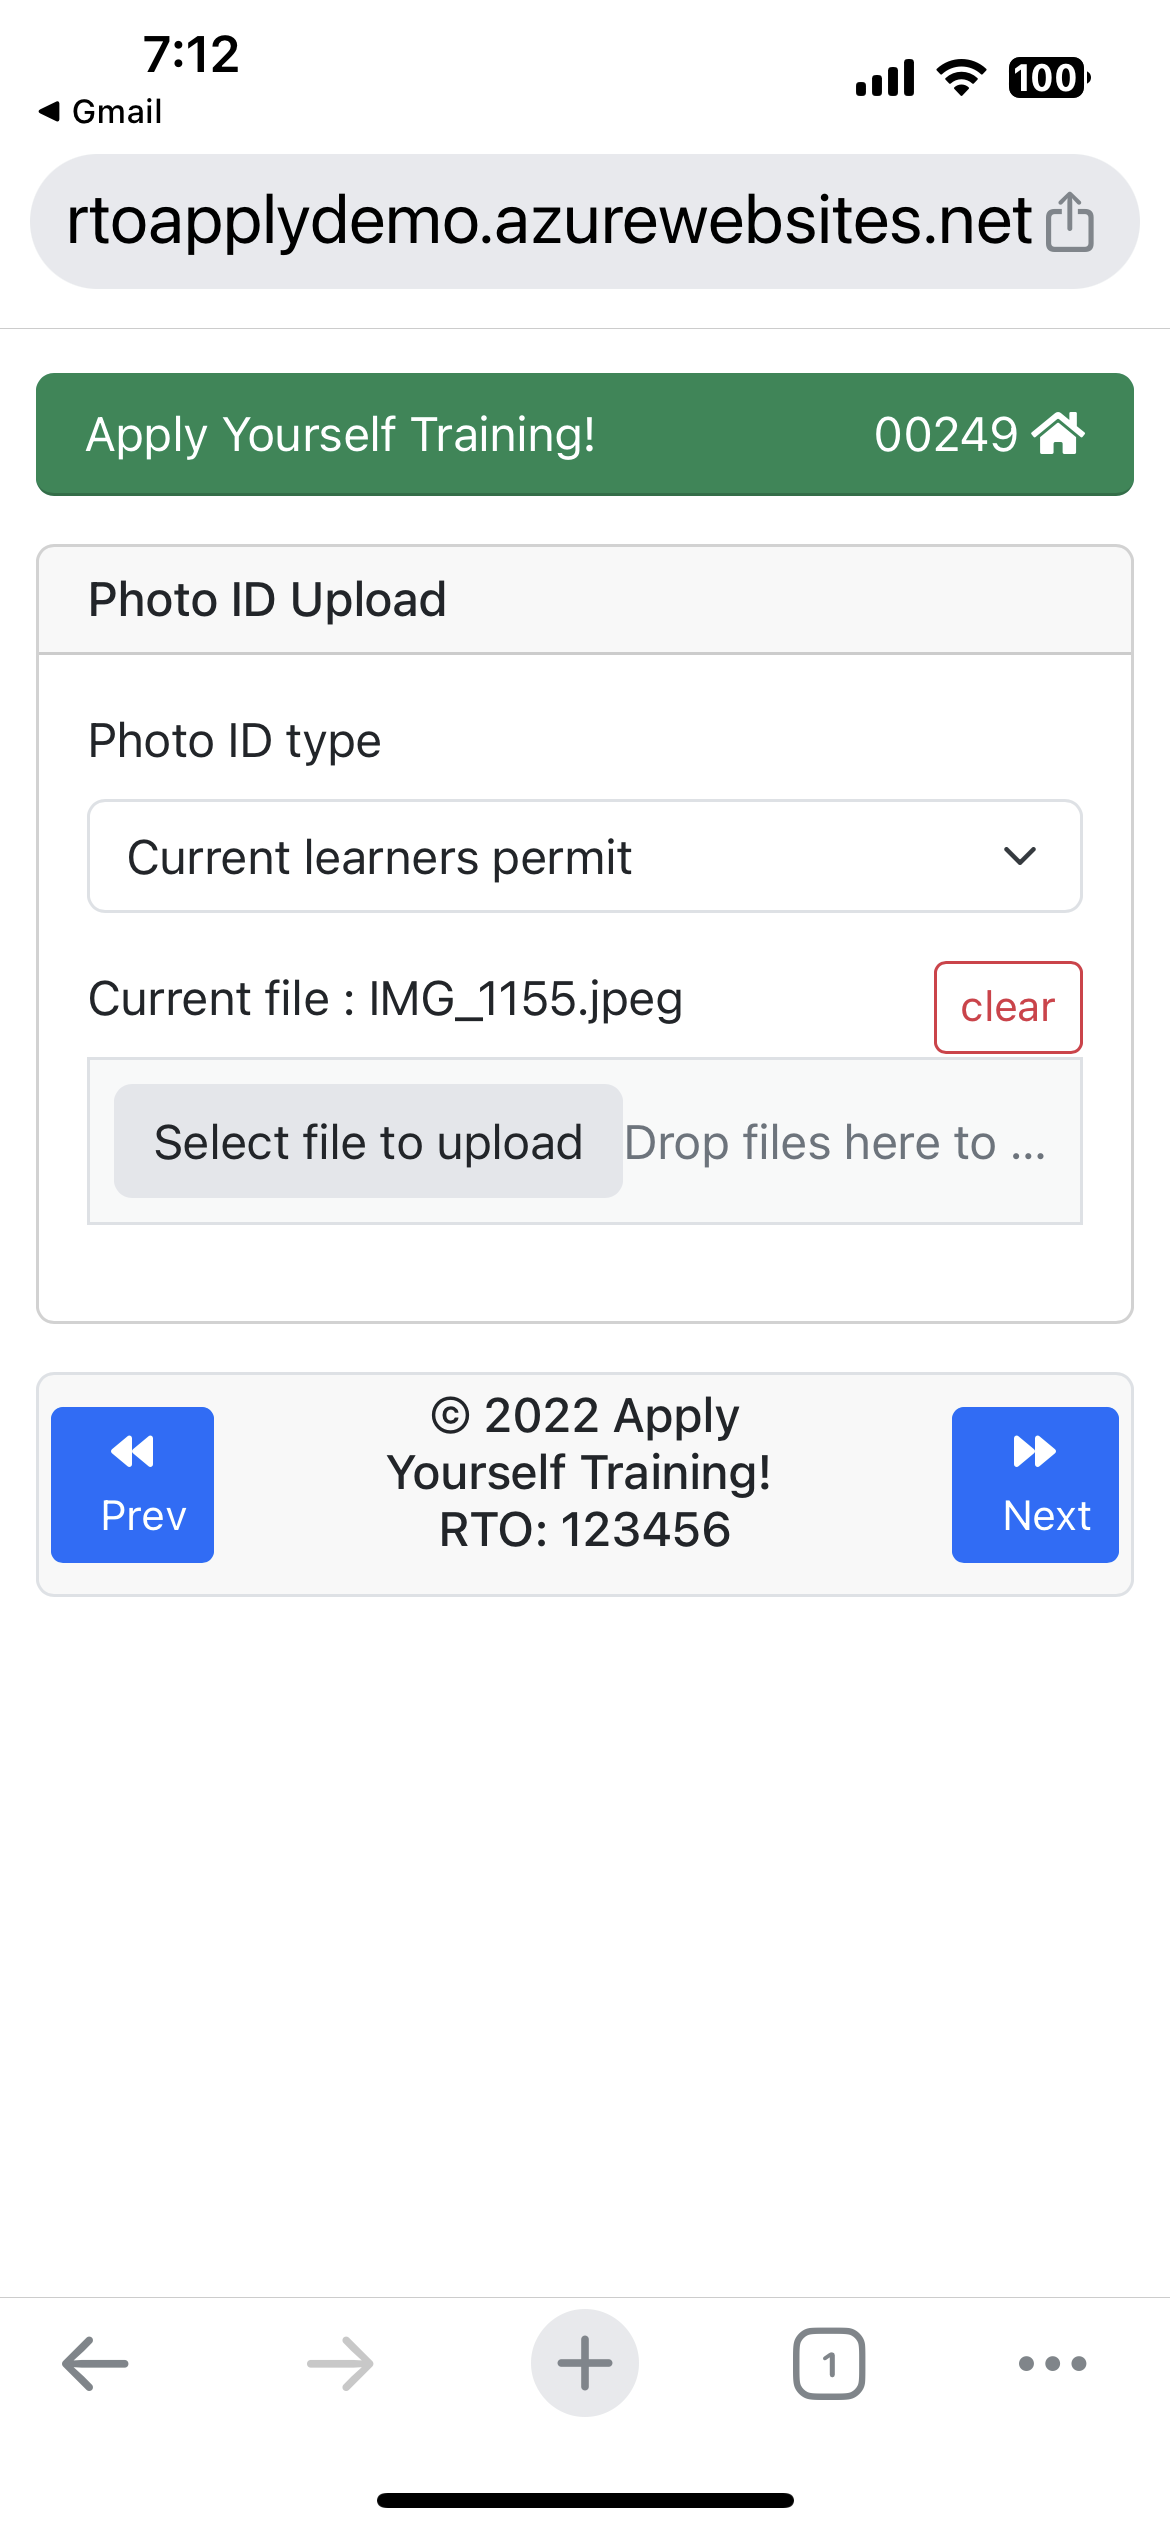The width and height of the screenshot is (1170, 2532).
Task: Open the Photo ID type dropdown
Action: point(560,856)
